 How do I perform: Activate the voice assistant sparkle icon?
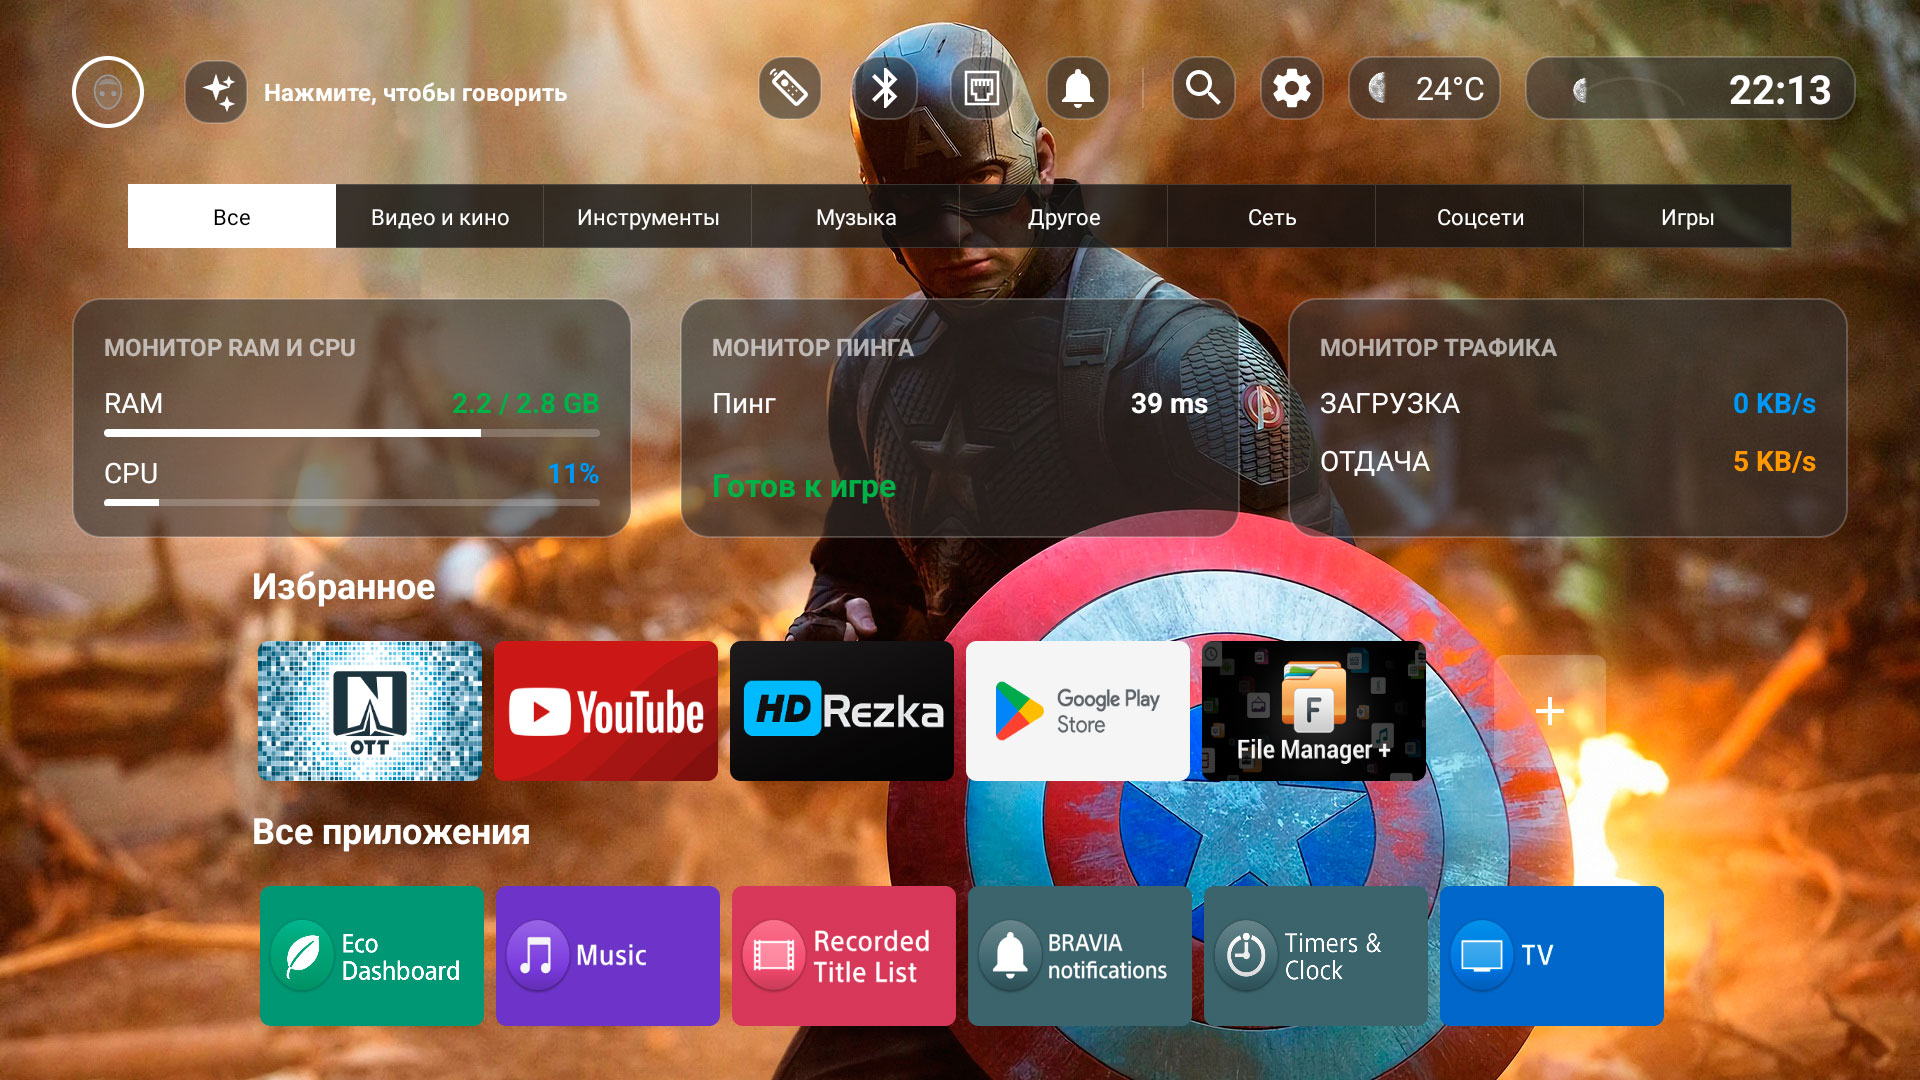(x=216, y=92)
